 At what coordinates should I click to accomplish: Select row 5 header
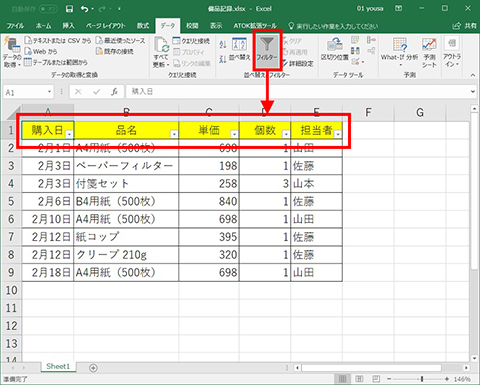pyautogui.click(x=11, y=201)
